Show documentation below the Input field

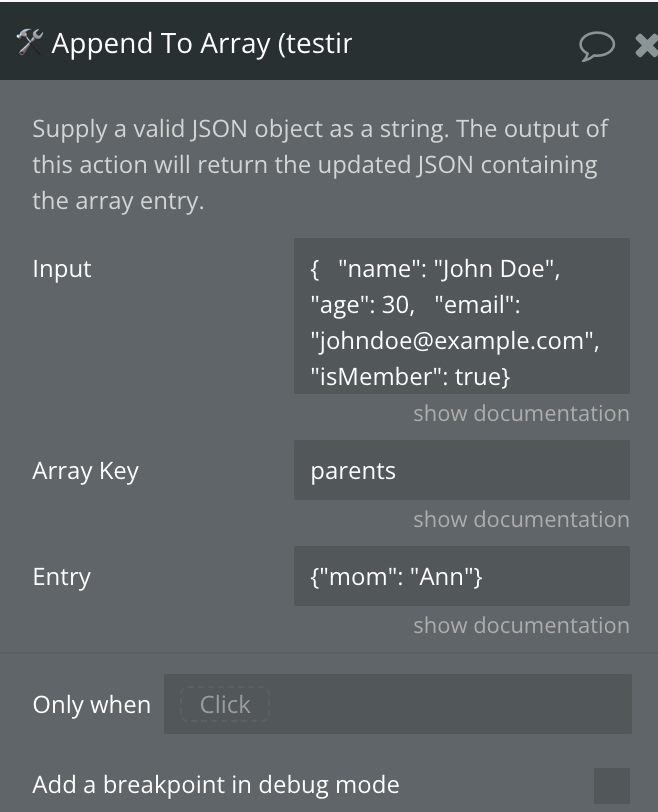click(x=521, y=413)
